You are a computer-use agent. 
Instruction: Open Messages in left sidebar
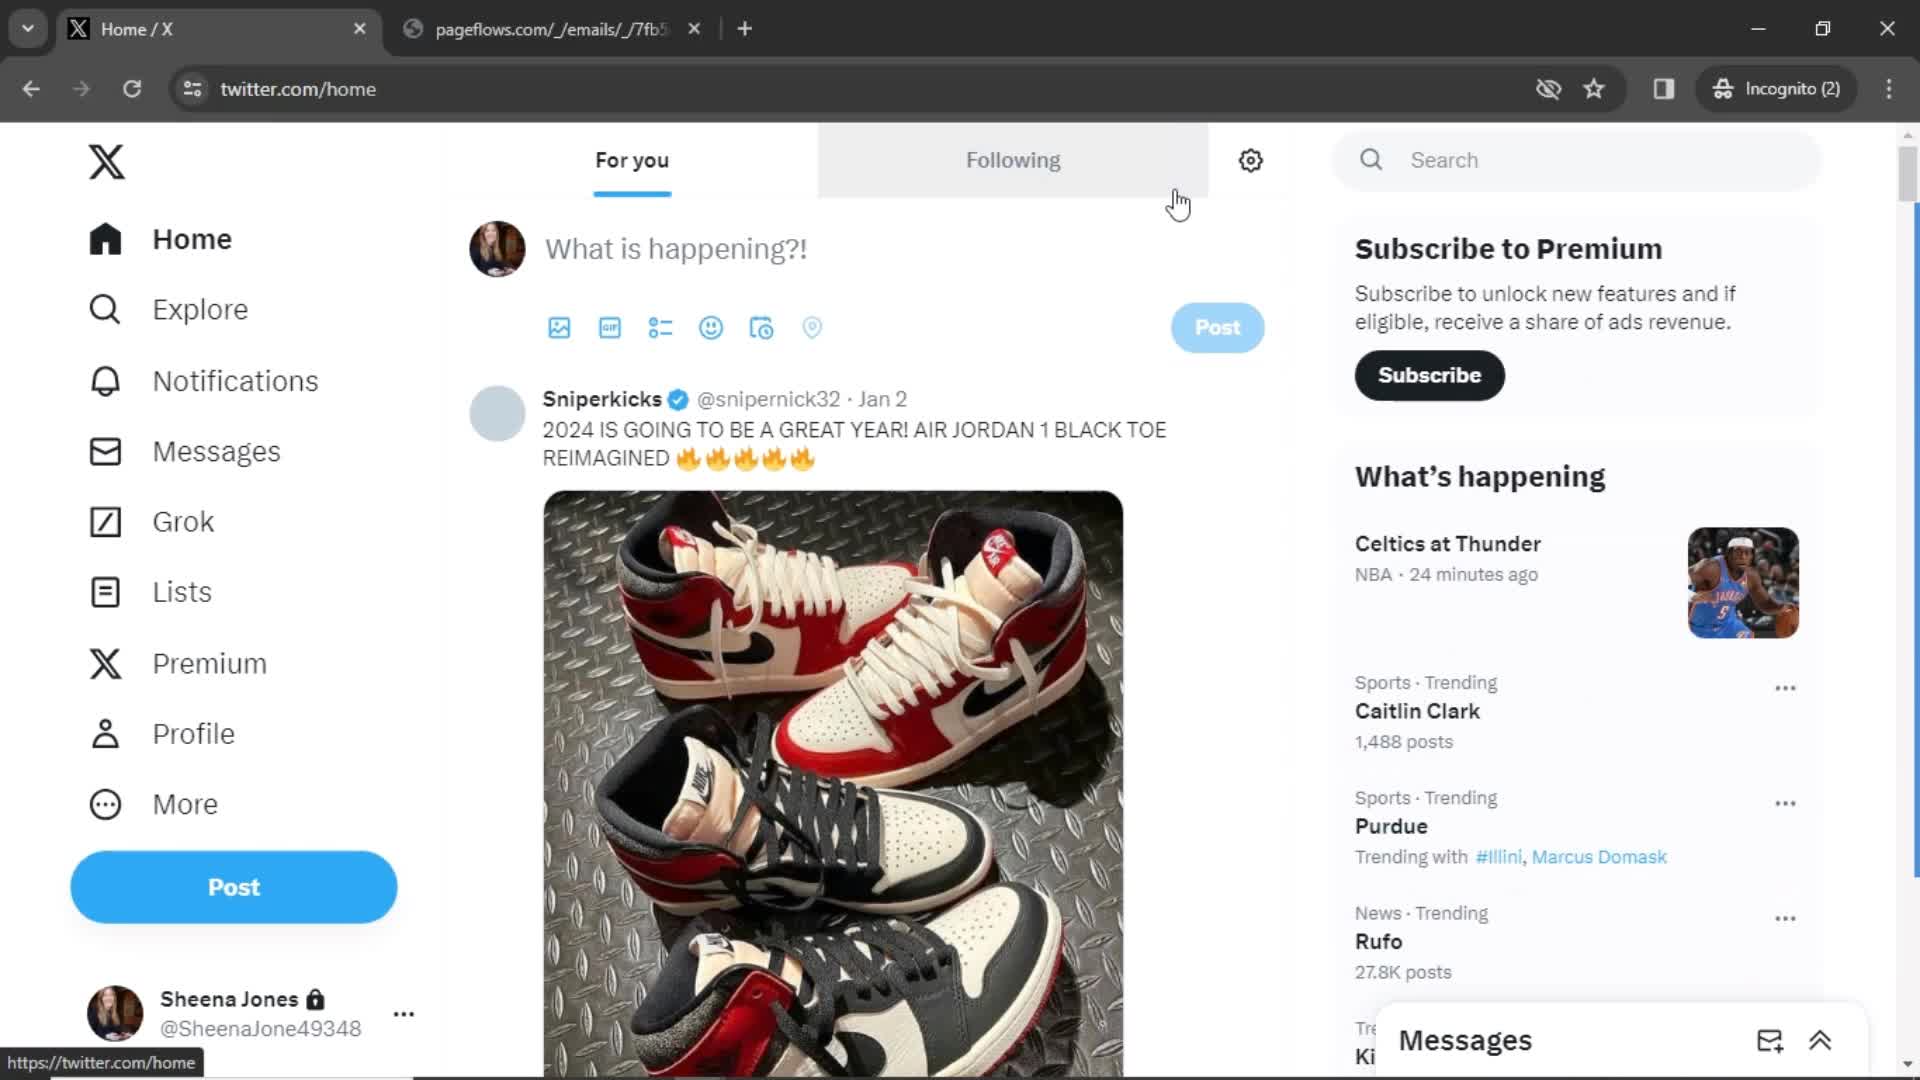click(x=184, y=452)
